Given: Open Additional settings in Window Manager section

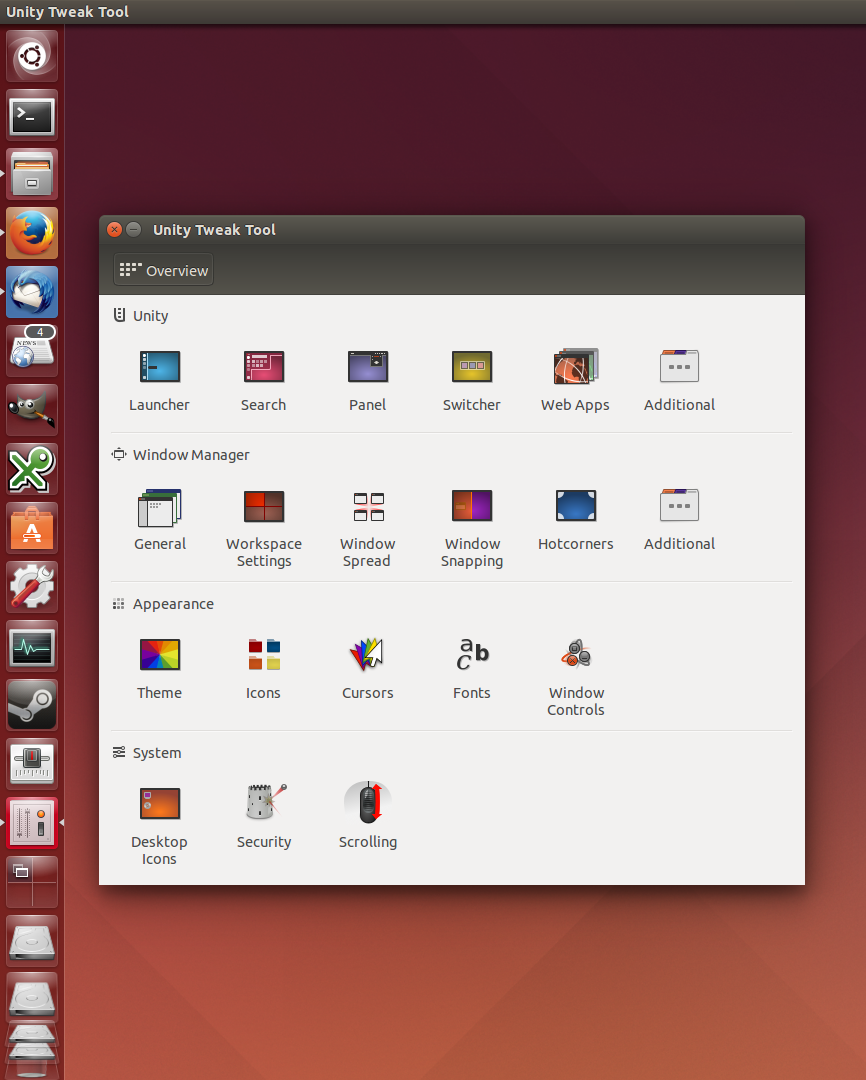Looking at the screenshot, I should pyautogui.click(x=679, y=506).
